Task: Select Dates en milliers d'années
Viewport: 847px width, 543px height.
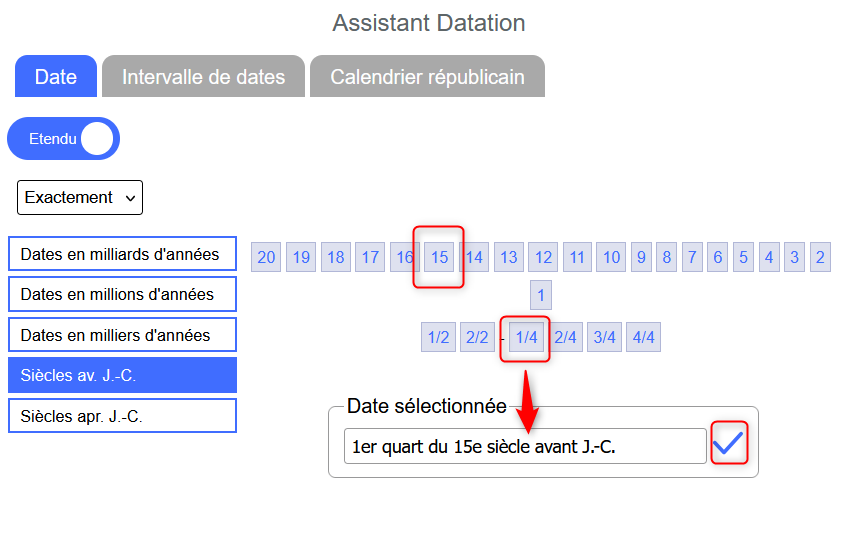Action: point(122,335)
